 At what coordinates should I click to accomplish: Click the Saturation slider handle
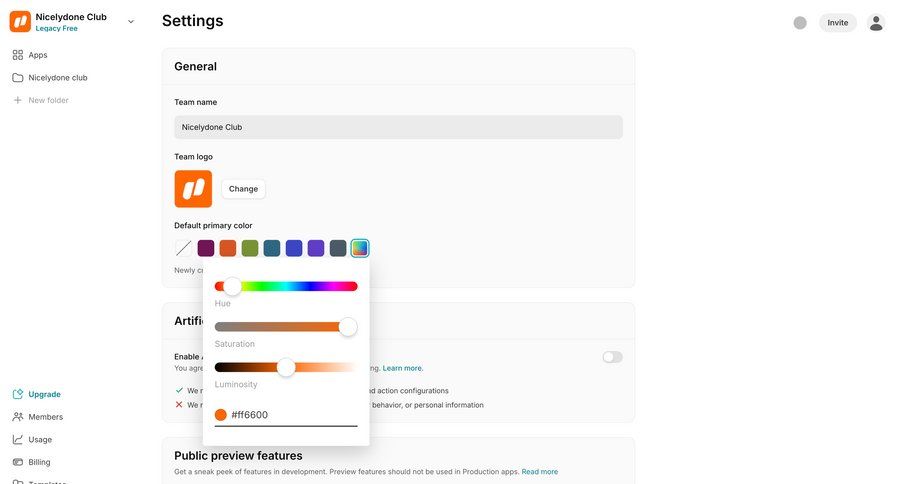(348, 327)
